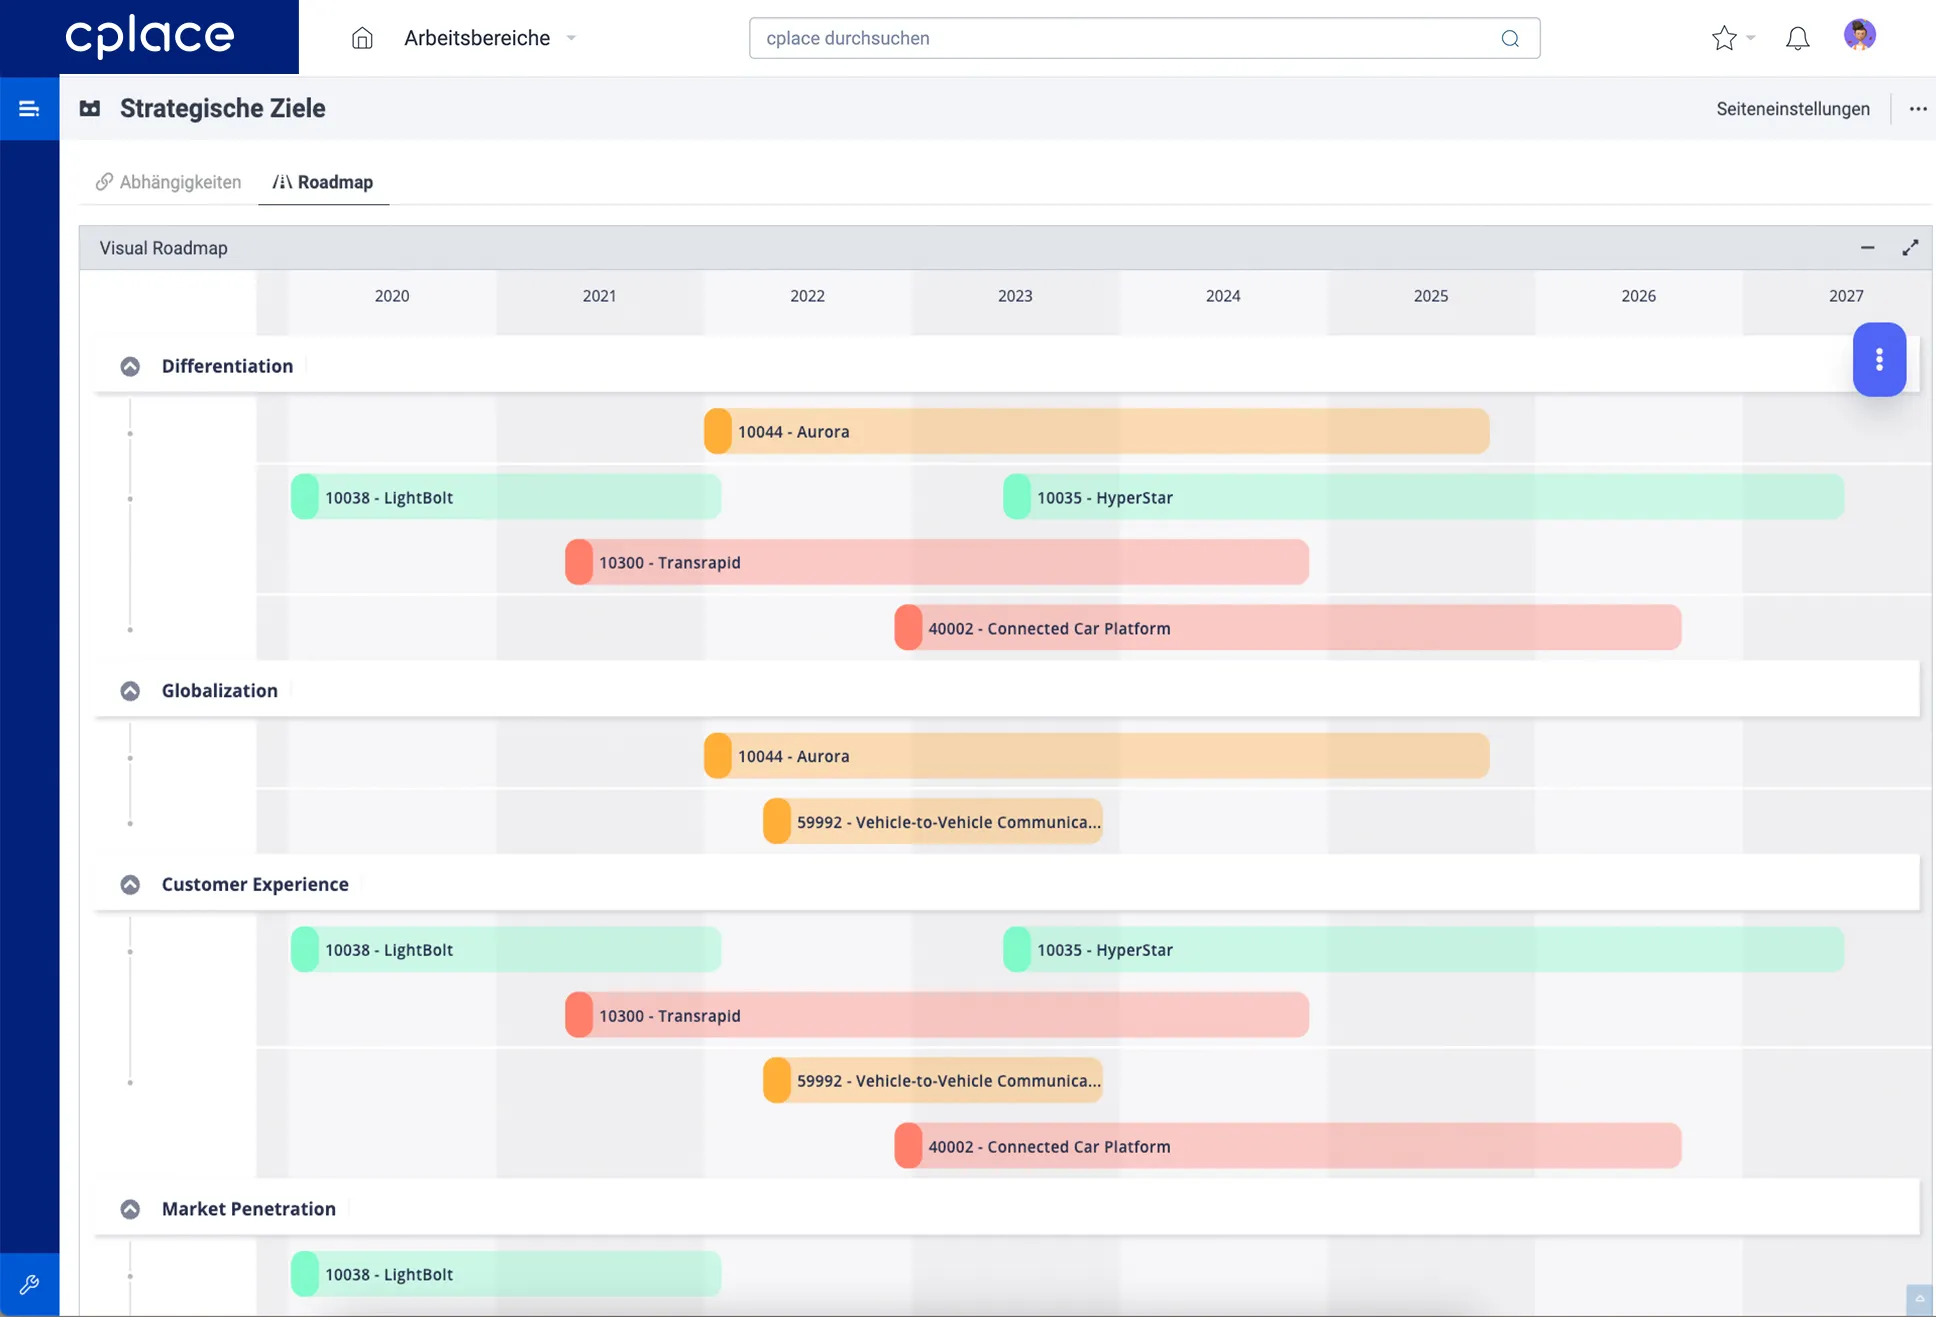Open the favorites star icon
Viewport: 1936px width, 1317px height.
(x=1723, y=37)
